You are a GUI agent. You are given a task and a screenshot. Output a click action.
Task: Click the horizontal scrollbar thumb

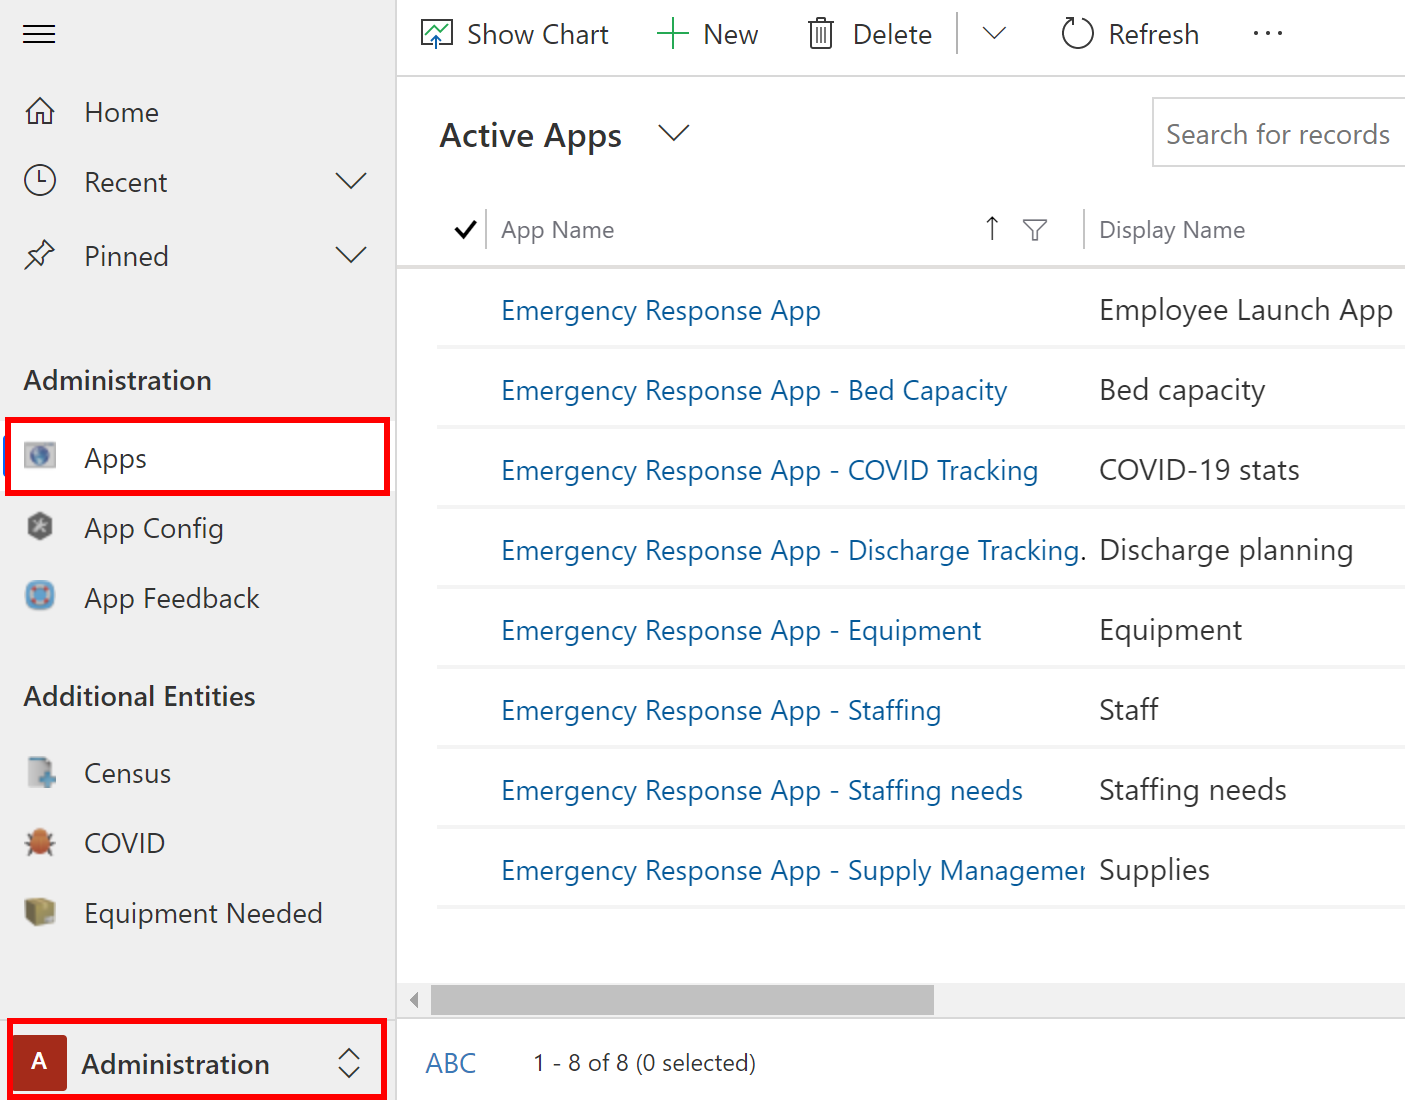click(682, 999)
